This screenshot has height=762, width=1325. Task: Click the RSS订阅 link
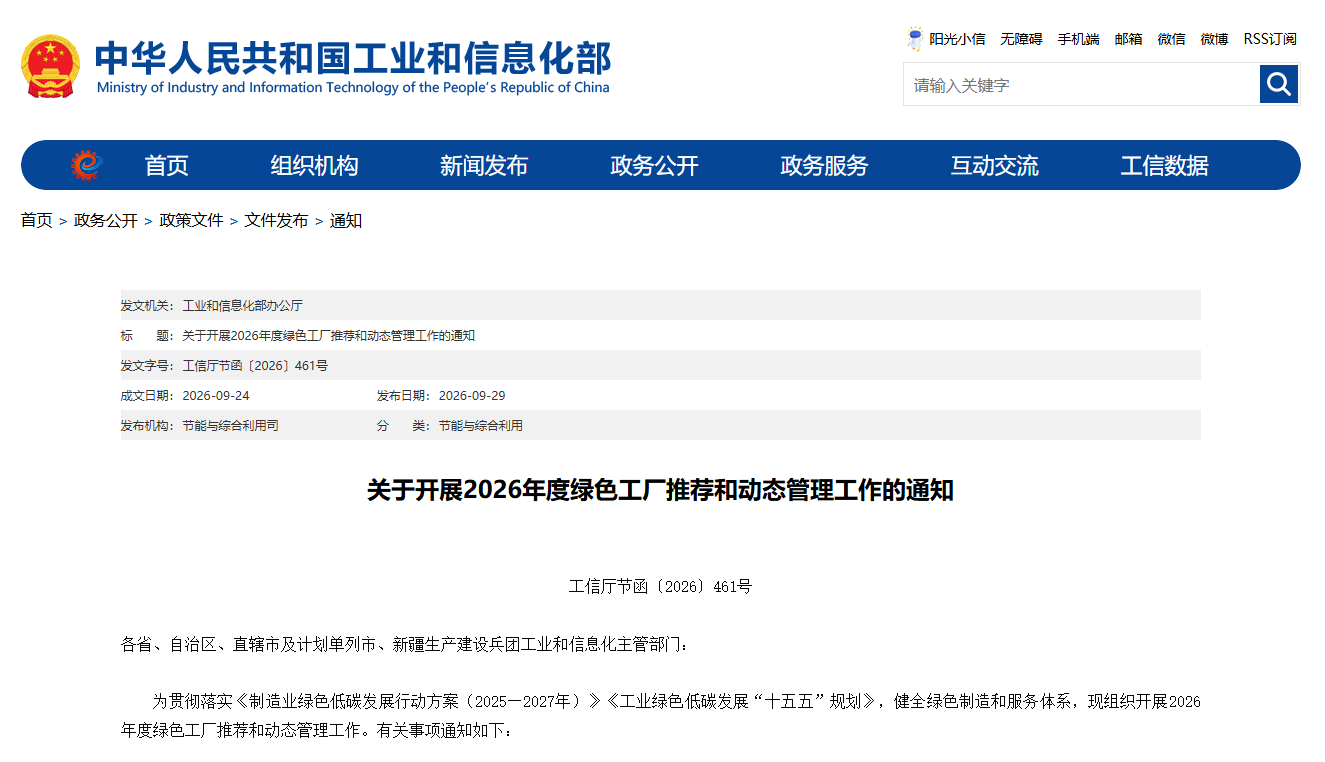click(x=1270, y=39)
